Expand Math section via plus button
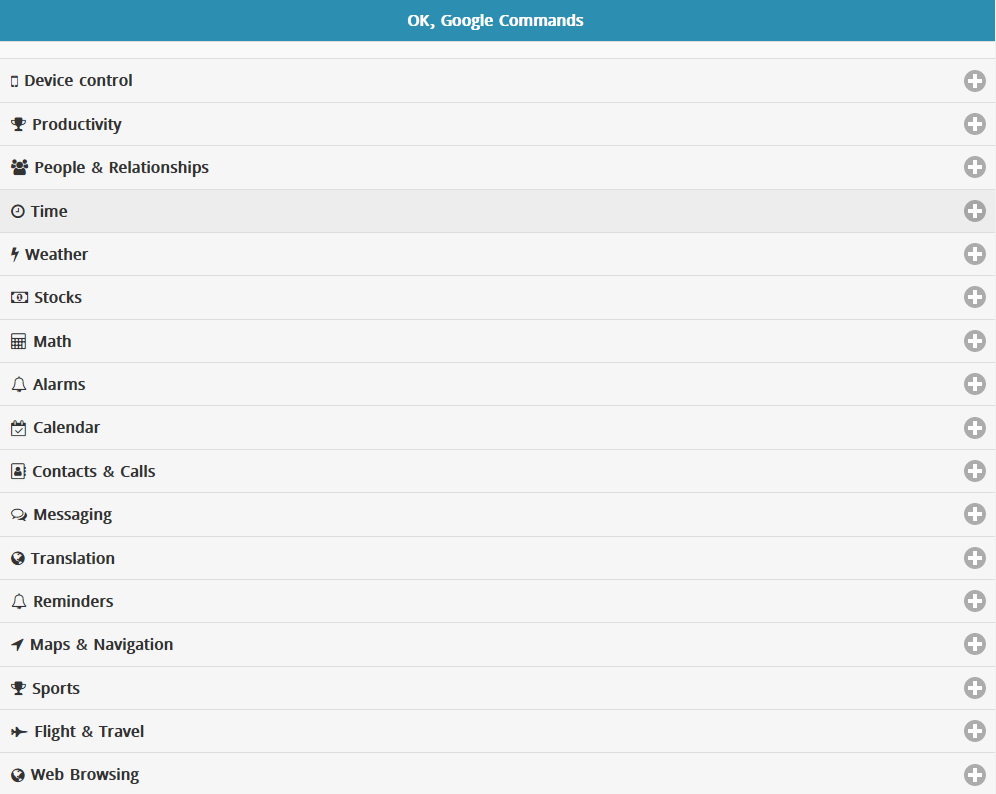Image resolution: width=996 pixels, height=794 pixels. (974, 341)
